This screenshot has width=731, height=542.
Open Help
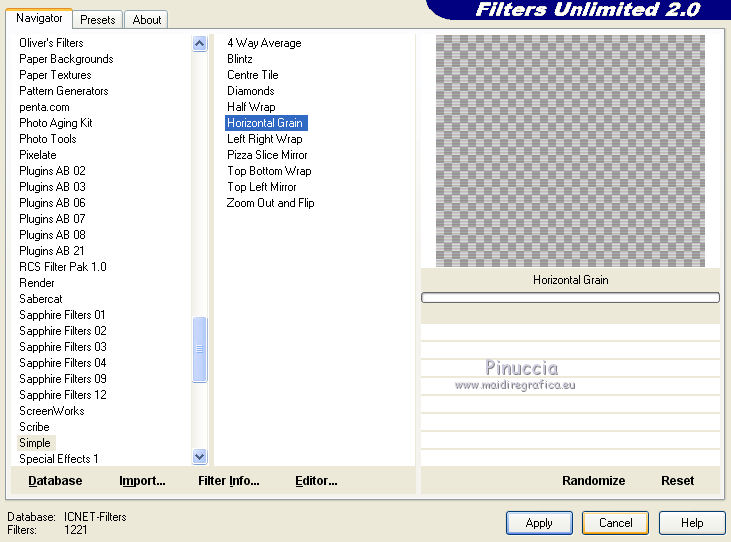(692, 523)
